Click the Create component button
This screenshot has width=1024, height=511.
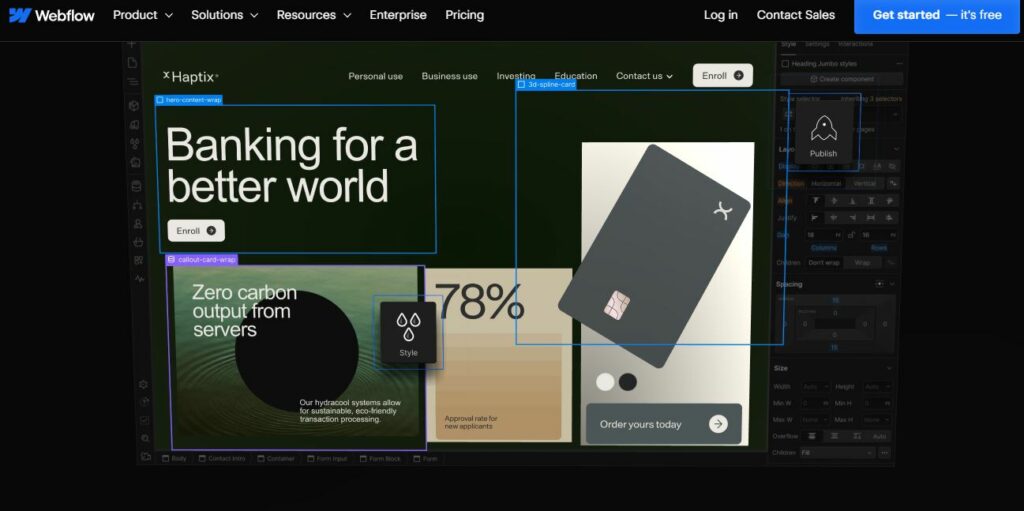pyautogui.click(x=842, y=79)
